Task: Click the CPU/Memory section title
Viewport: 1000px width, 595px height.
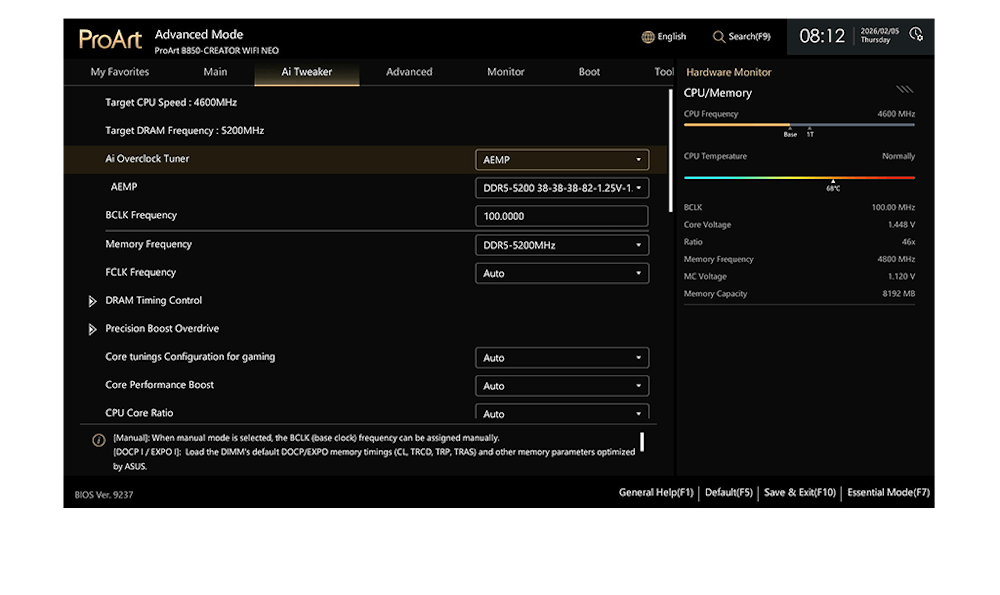Action: click(717, 93)
